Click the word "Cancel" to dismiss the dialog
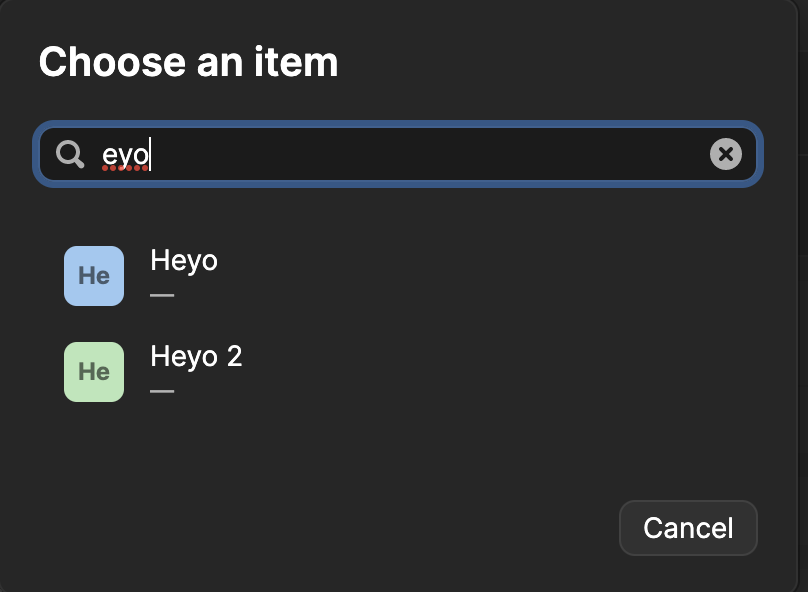 [x=688, y=528]
